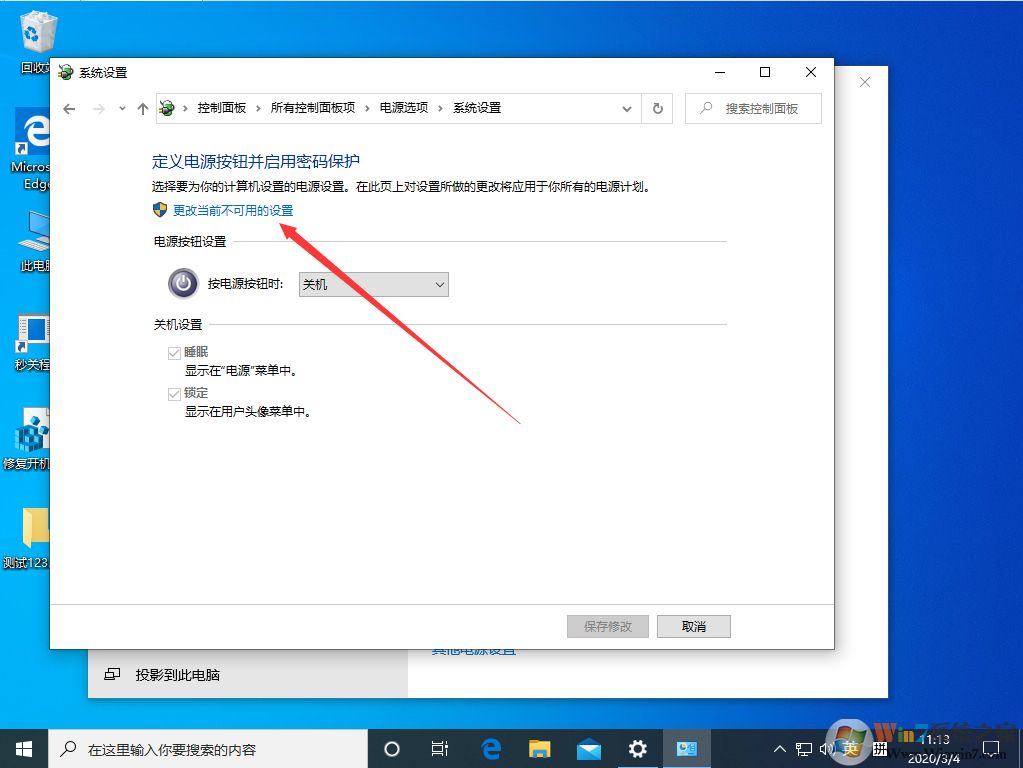Viewport: 1023px width, 768px height.
Task: Open the 修复开机 desktop icon
Action: tap(30, 435)
